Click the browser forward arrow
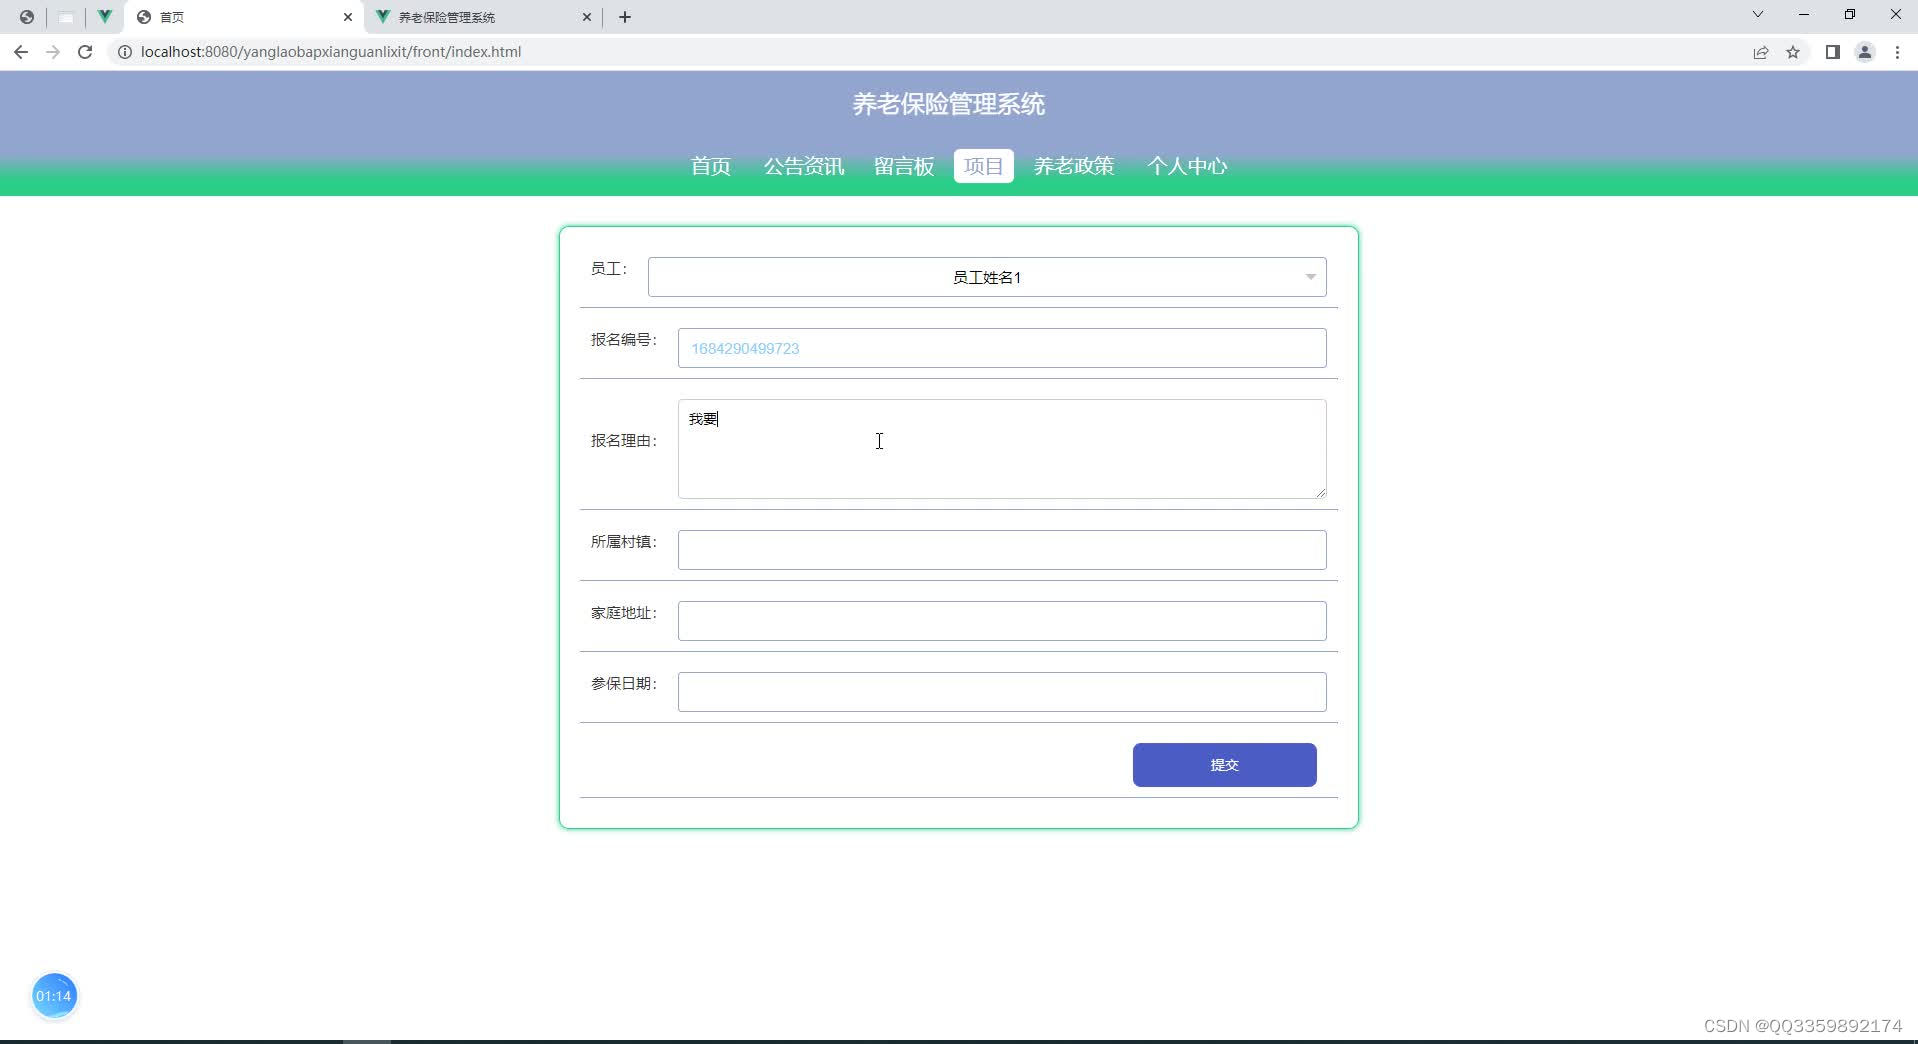Viewport: 1918px width, 1044px height. click(53, 52)
